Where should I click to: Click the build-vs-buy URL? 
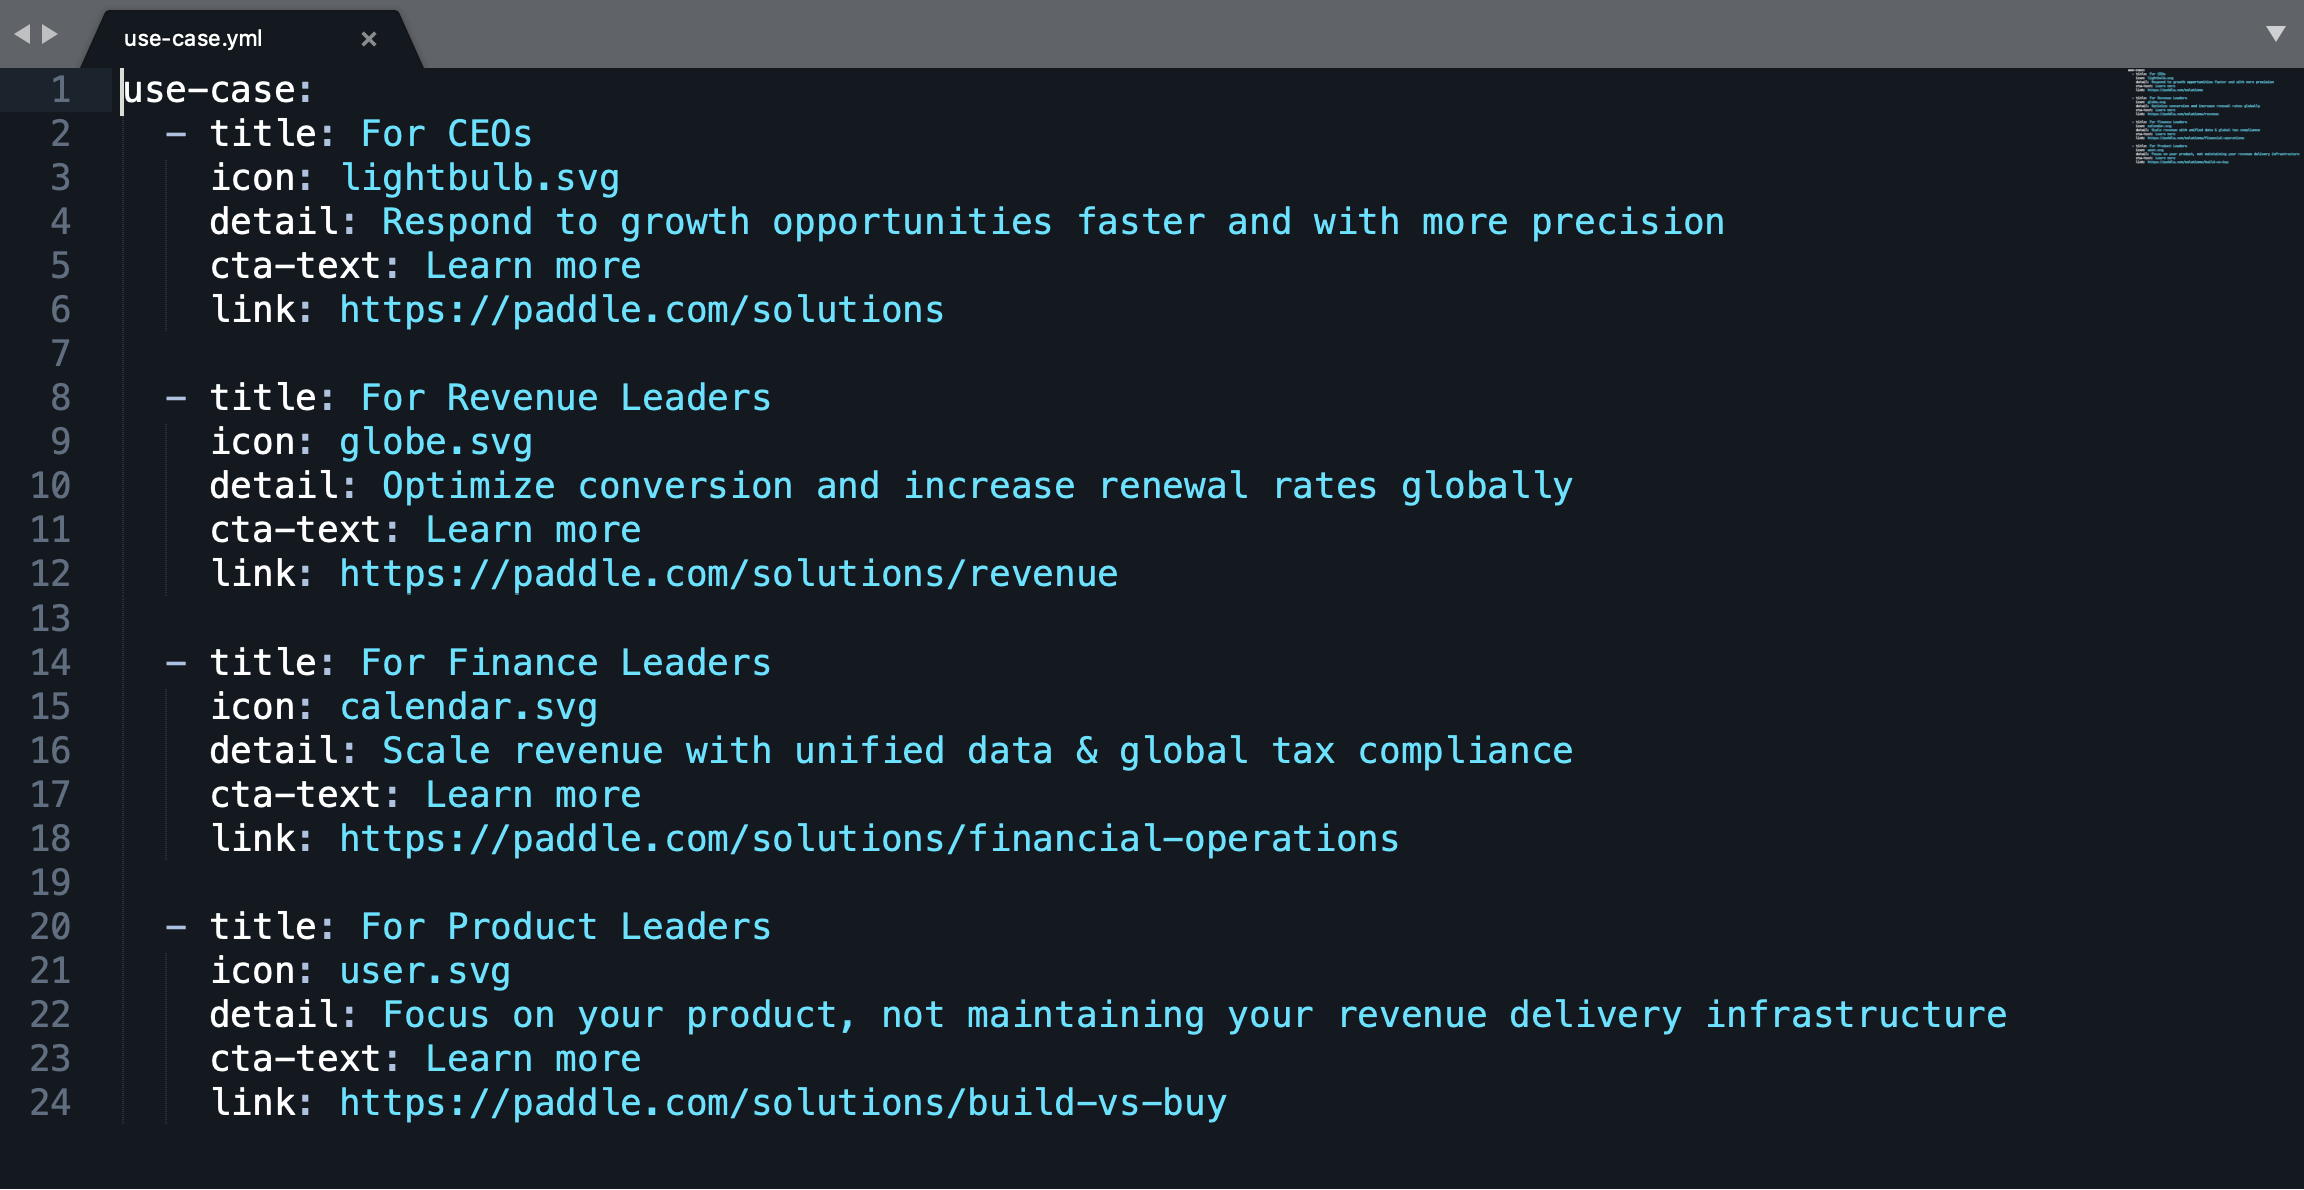pos(782,1103)
